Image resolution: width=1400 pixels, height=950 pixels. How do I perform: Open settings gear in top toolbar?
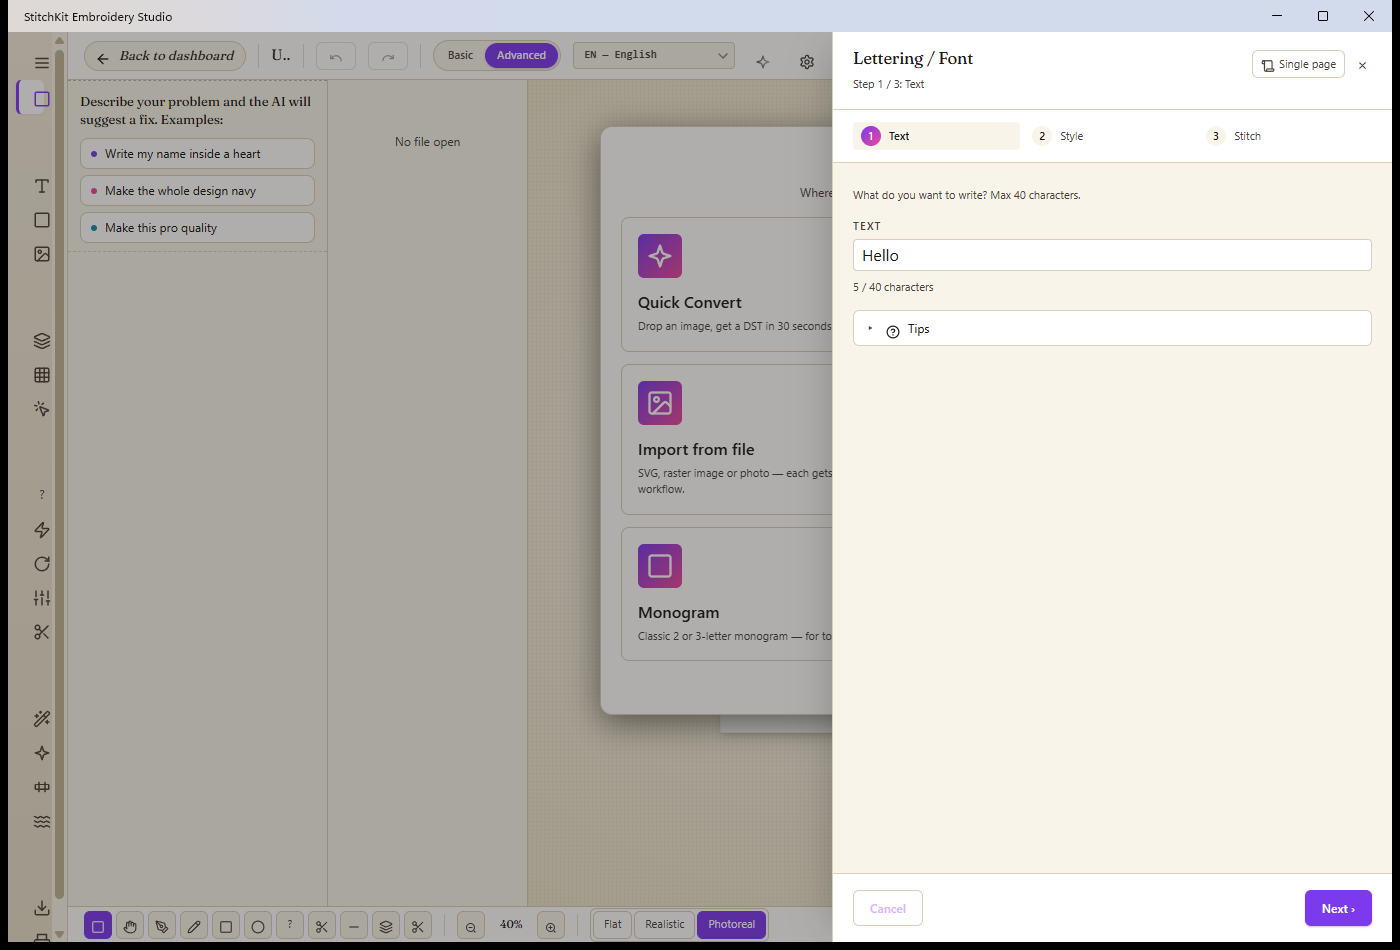[807, 62]
